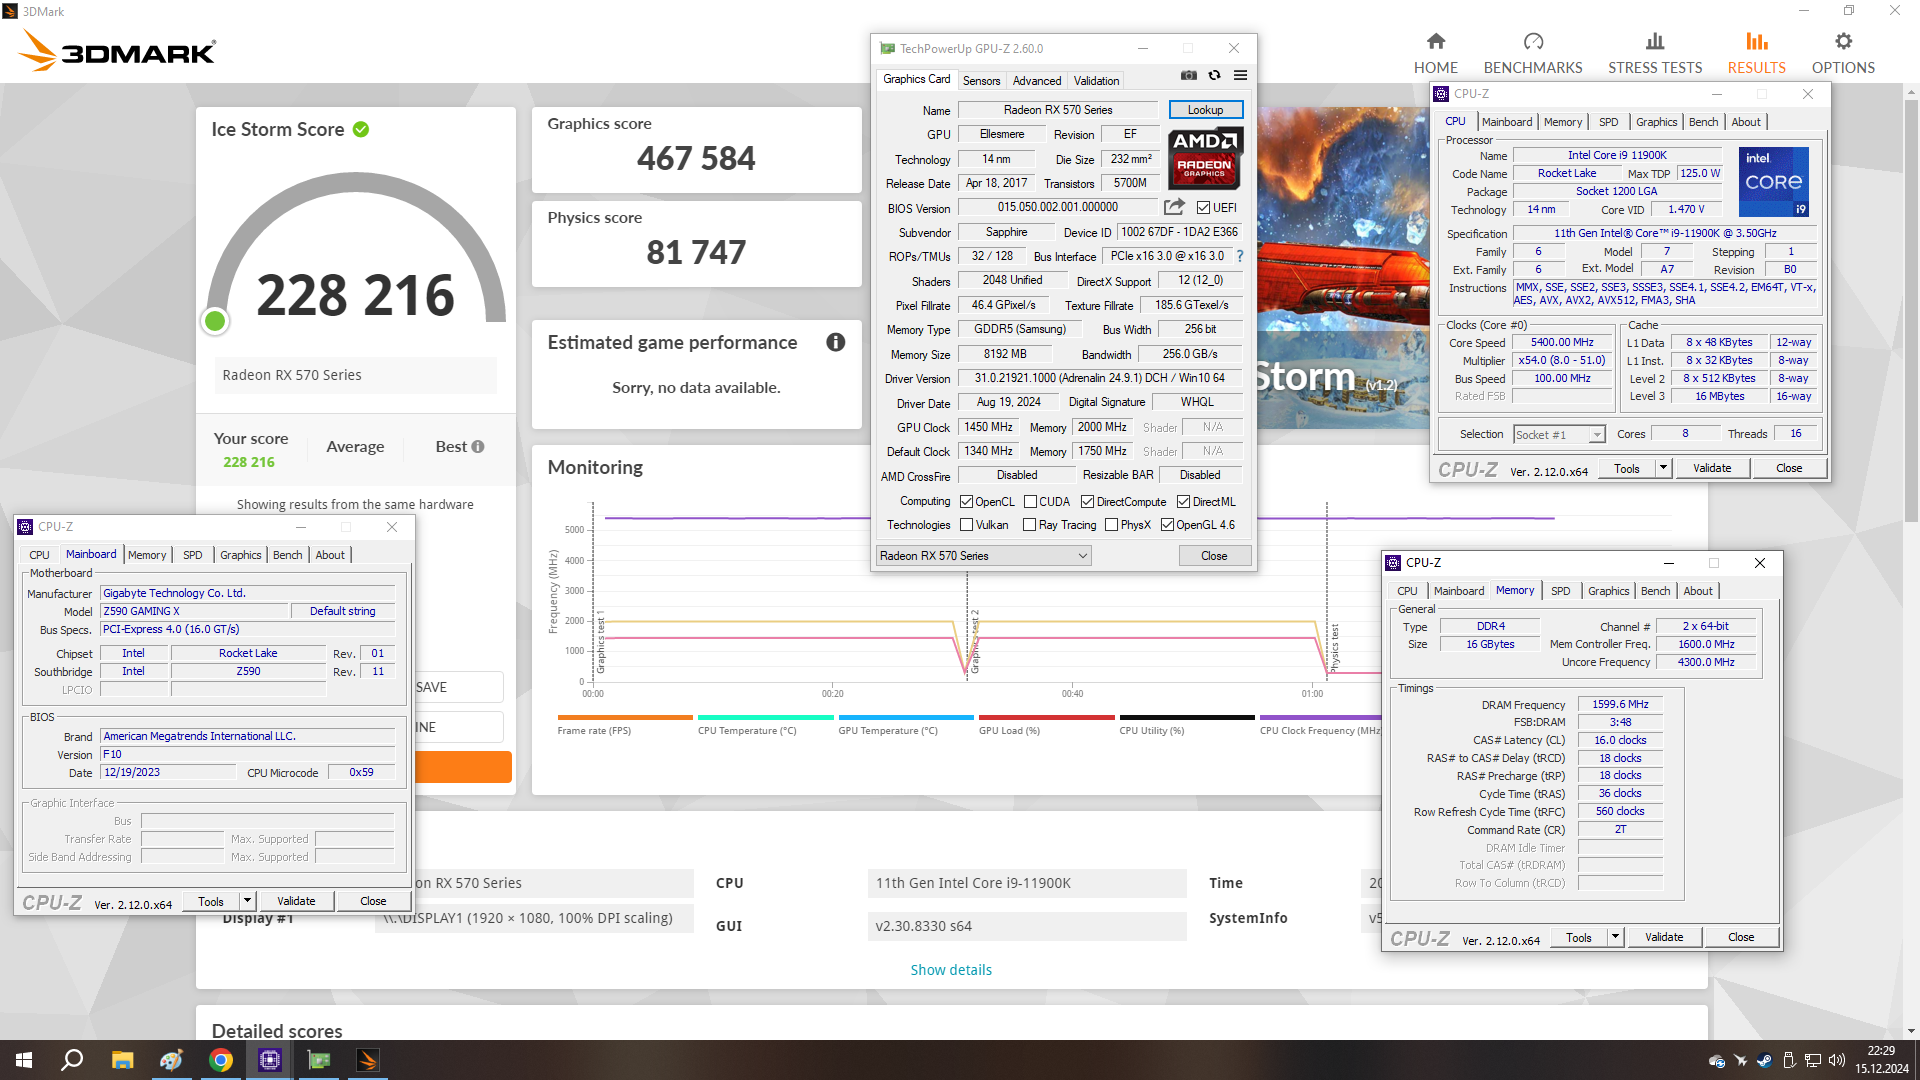The height and width of the screenshot is (1080, 1920).
Task: Switch to CPU-Z via its taskbar icon
Action: (x=270, y=1060)
